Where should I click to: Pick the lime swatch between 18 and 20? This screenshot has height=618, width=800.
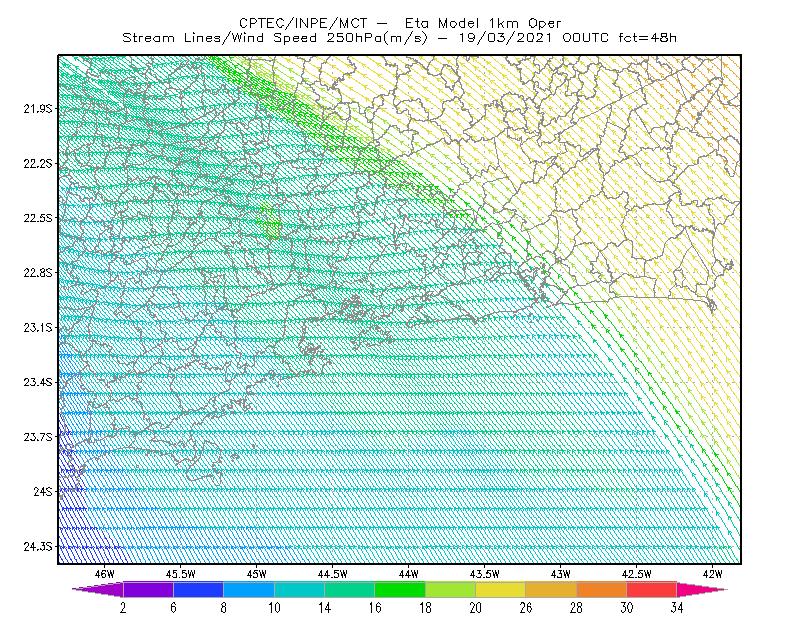pyautogui.click(x=451, y=589)
